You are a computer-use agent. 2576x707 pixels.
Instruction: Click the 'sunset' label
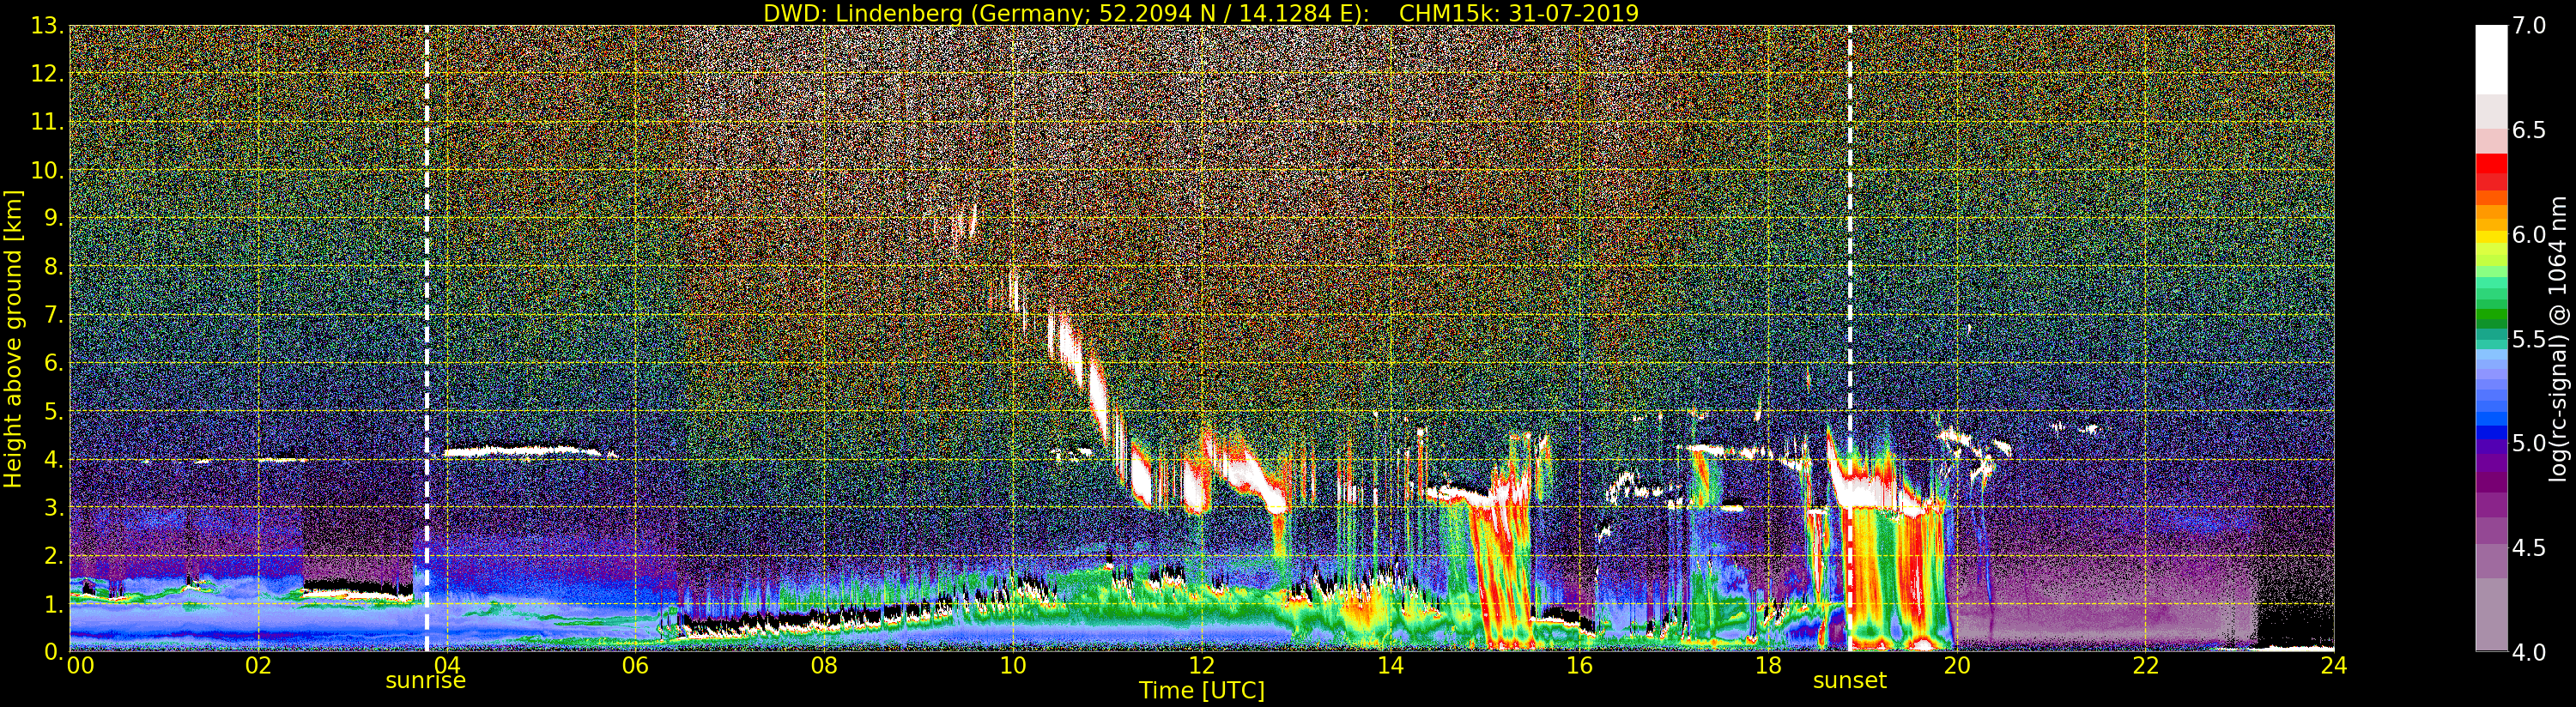pos(1850,681)
